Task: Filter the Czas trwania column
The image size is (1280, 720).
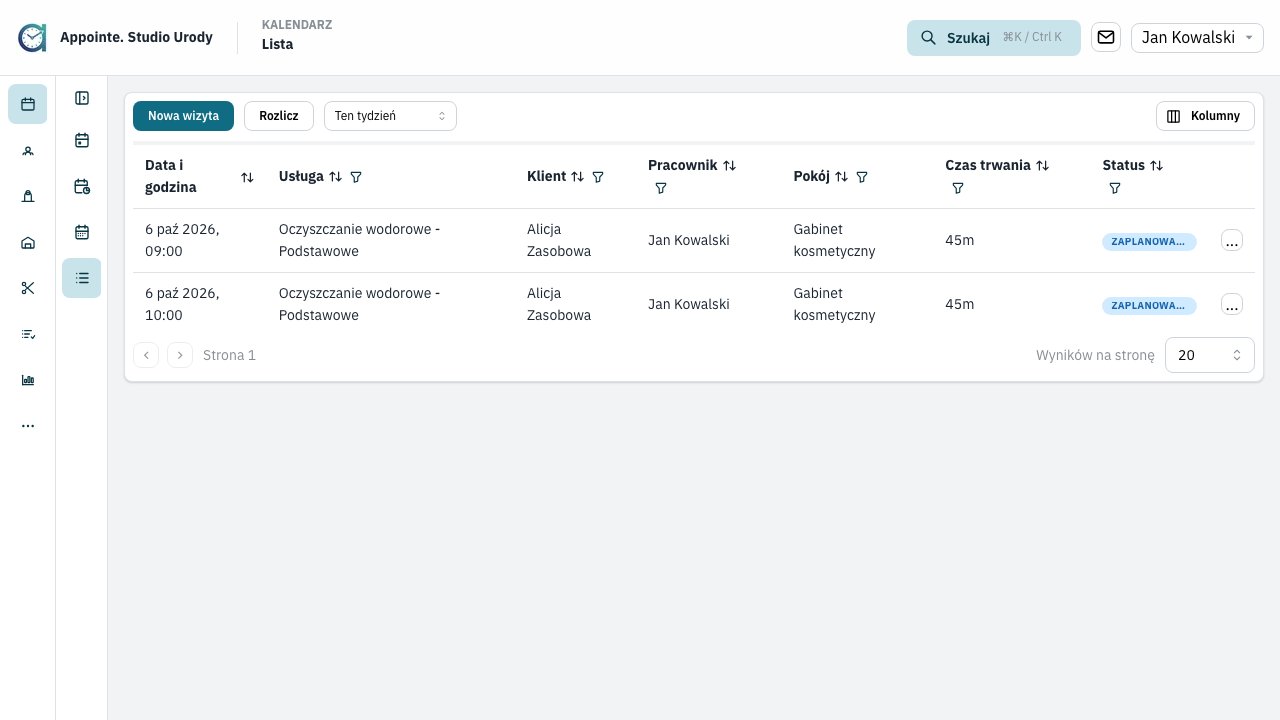Action: pyautogui.click(x=958, y=188)
